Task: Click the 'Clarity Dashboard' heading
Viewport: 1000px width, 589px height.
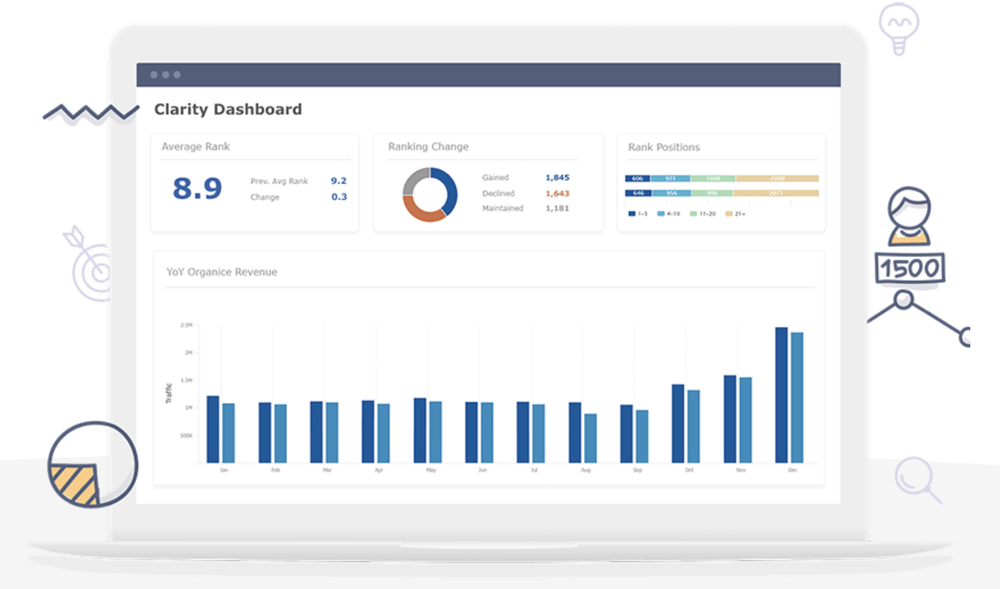Action: pyautogui.click(x=228, y=109)
